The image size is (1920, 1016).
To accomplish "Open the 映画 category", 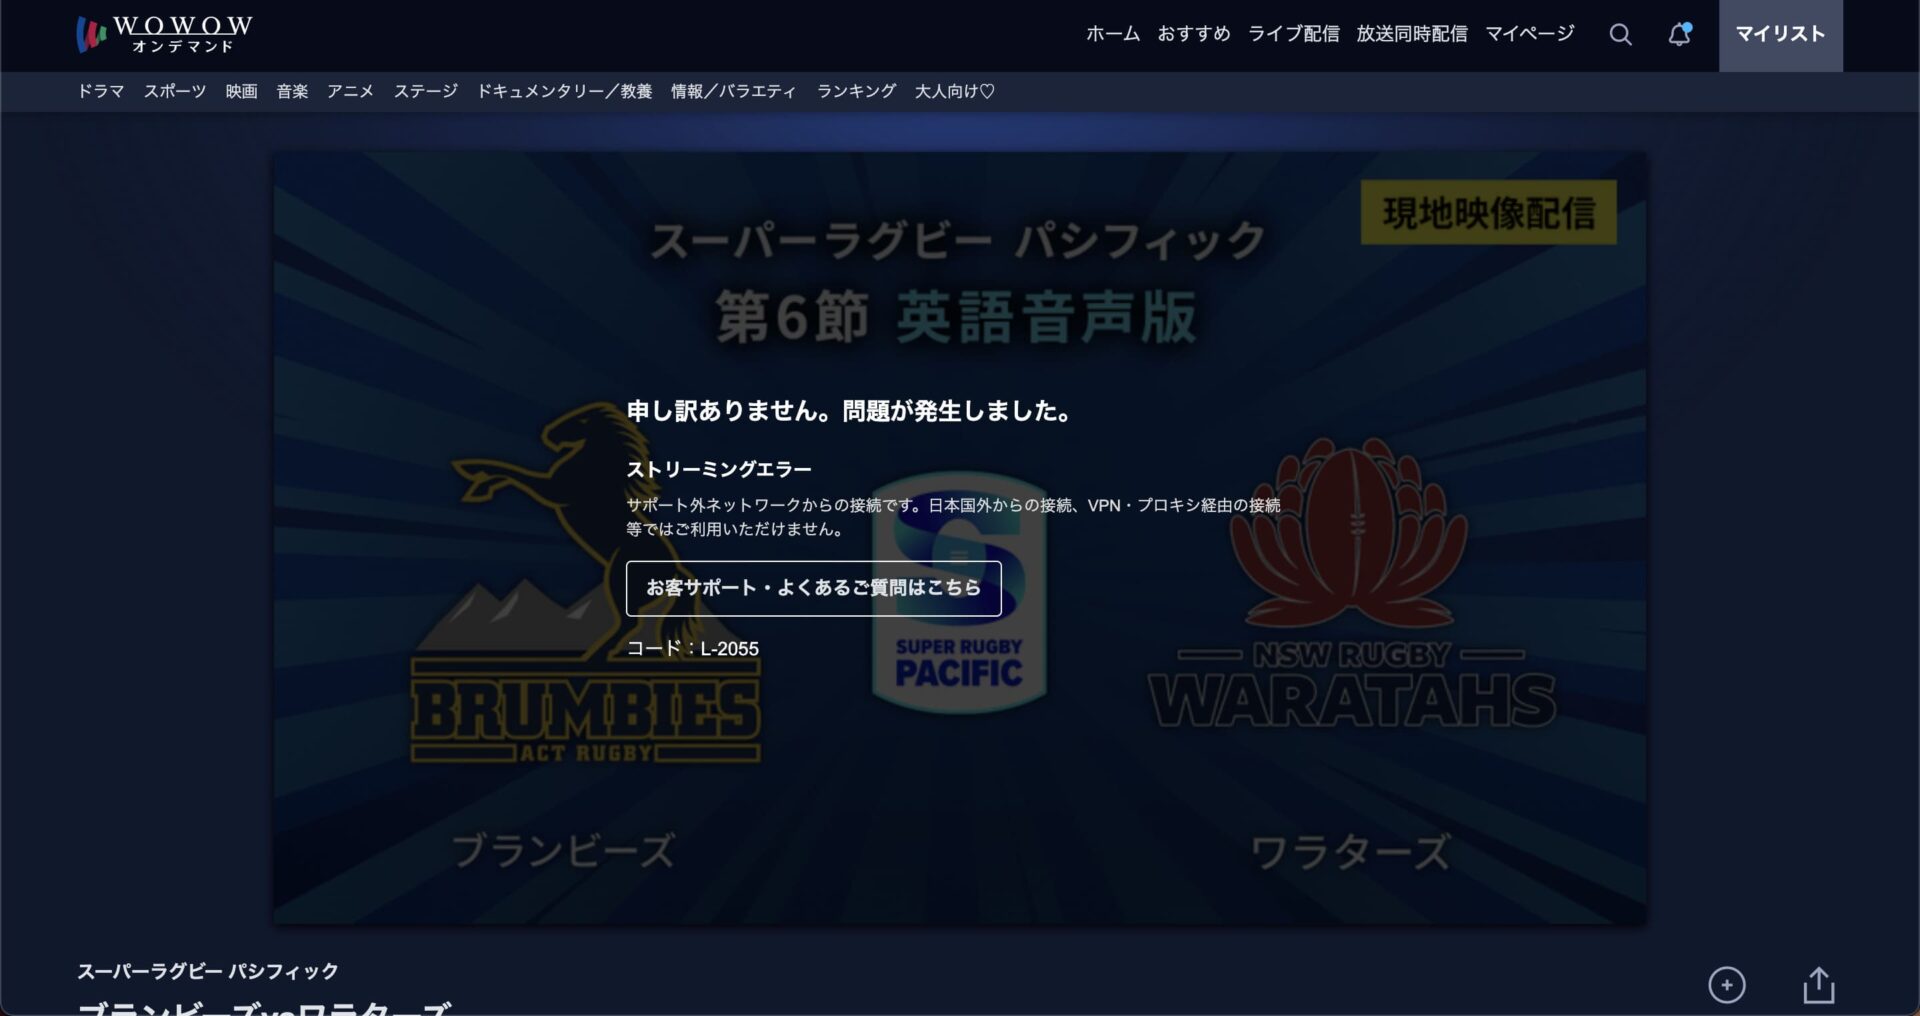I will [x=240, y=91].
